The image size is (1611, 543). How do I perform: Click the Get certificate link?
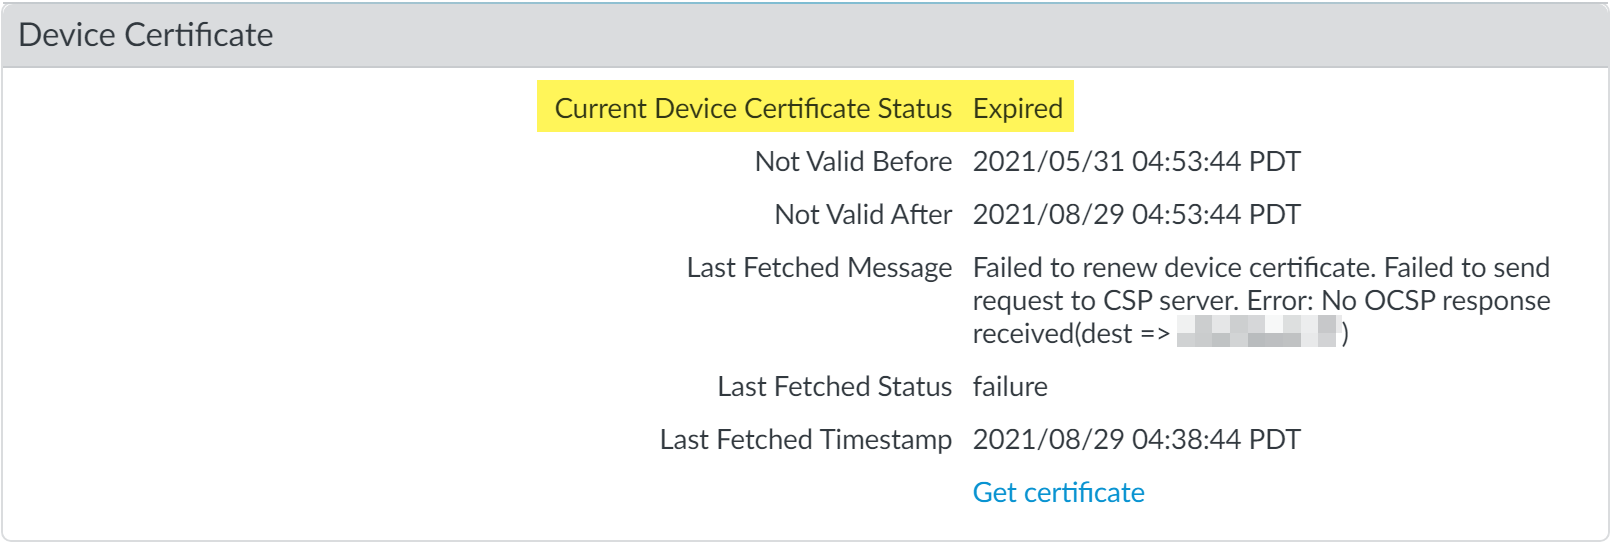[1058, 492]
